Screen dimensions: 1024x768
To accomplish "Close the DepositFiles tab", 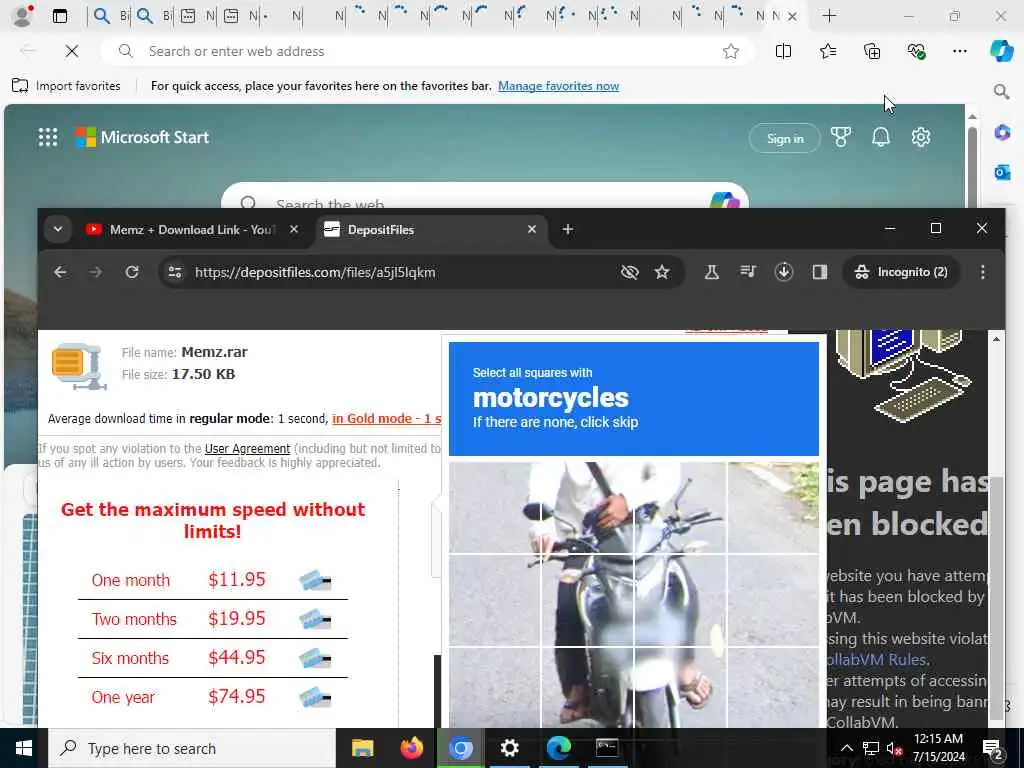I will pyautogui.click(x=532, y=229).
